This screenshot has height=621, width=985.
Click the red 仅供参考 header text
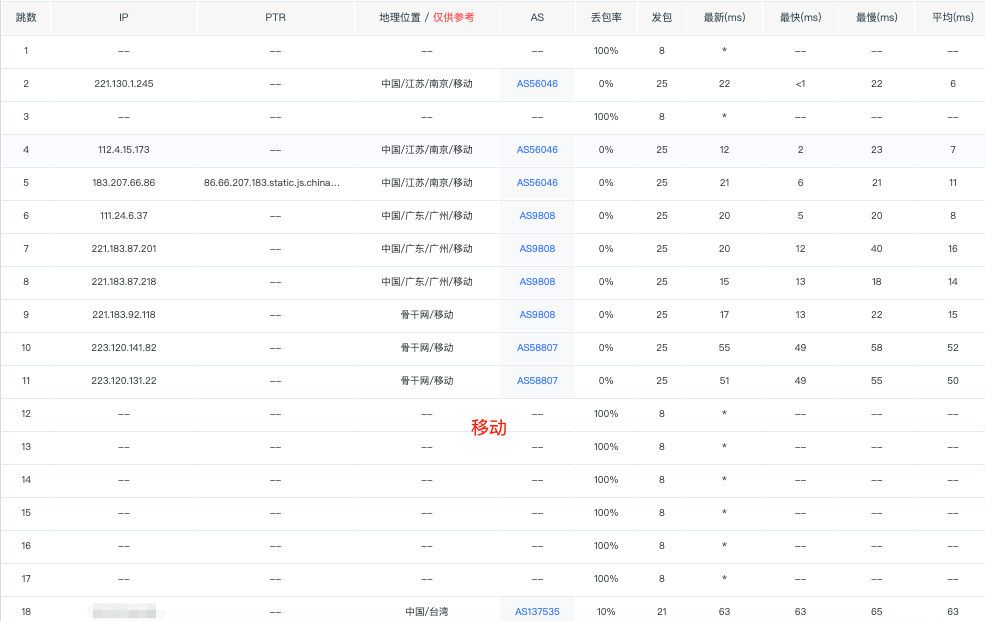click(453, 18)
